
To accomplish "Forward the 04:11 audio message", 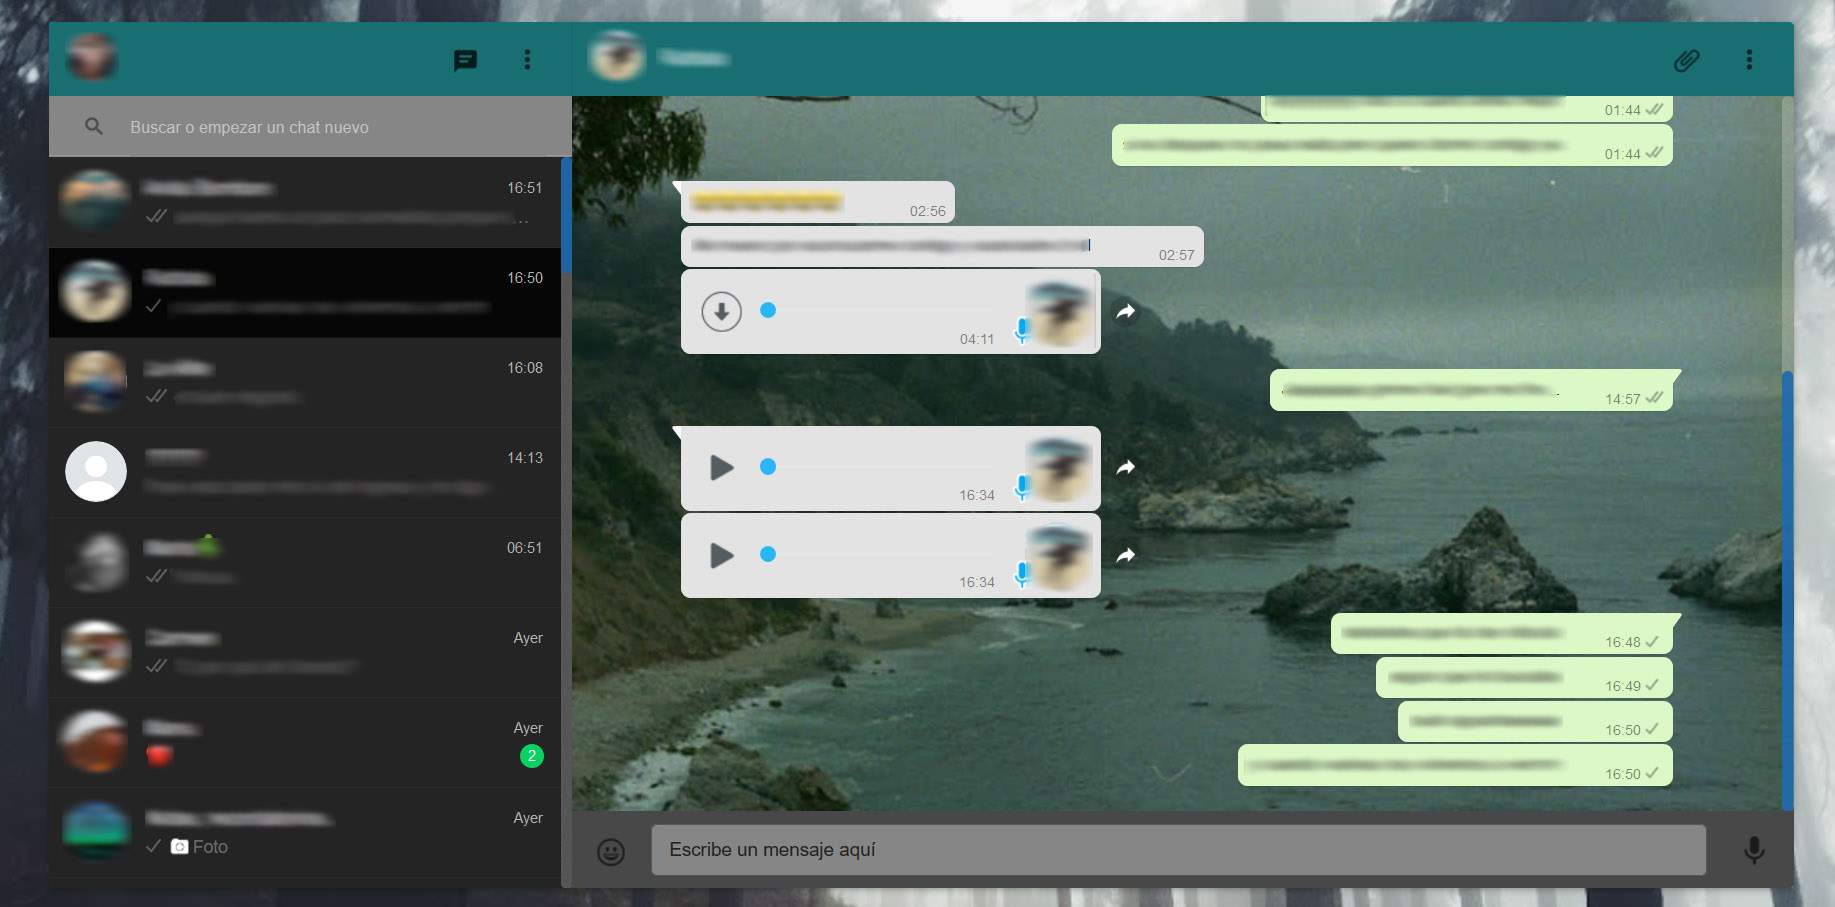I will tap(1126, 311).
